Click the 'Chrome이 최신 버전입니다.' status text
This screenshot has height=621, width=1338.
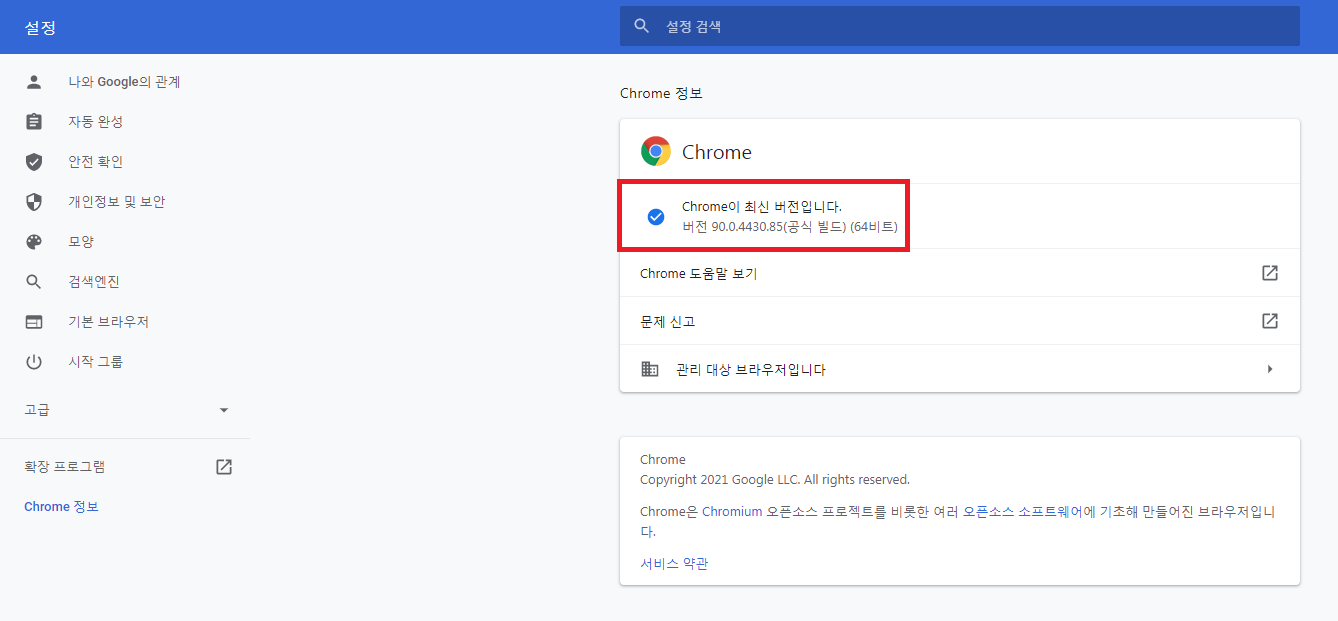click(x=762, y=207)
